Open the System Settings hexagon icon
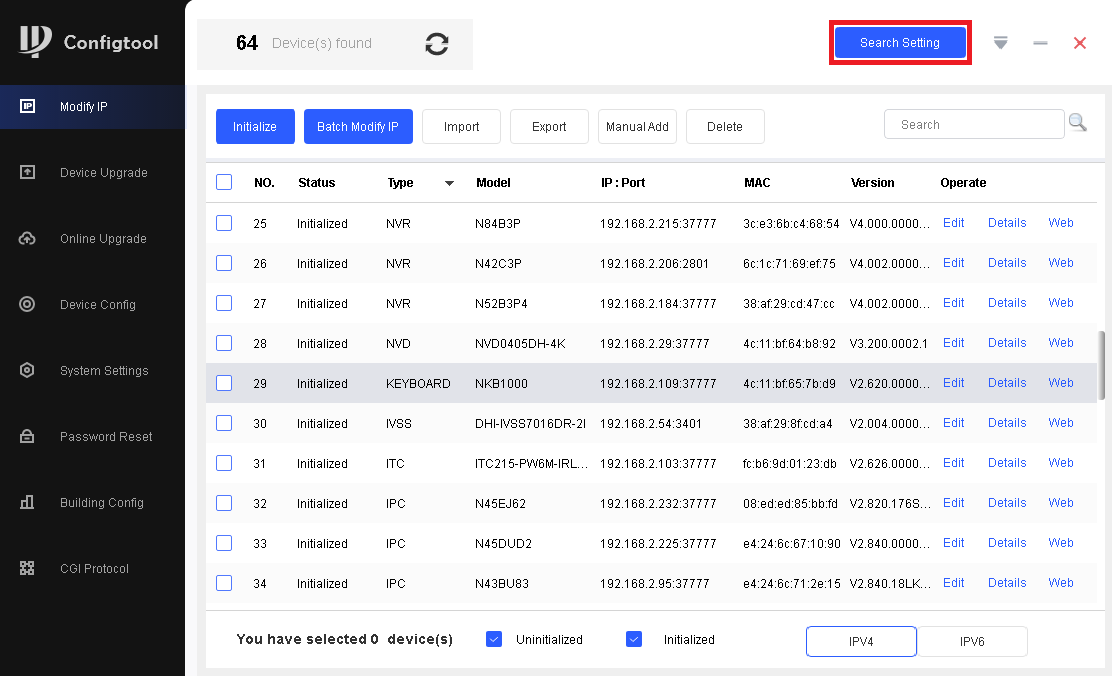 tap(28, 370)
